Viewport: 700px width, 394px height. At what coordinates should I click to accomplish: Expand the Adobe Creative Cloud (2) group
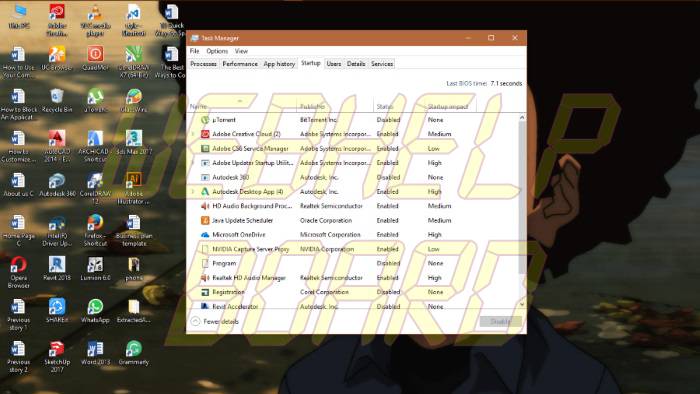pyautogui.click(x=193, y=134)
